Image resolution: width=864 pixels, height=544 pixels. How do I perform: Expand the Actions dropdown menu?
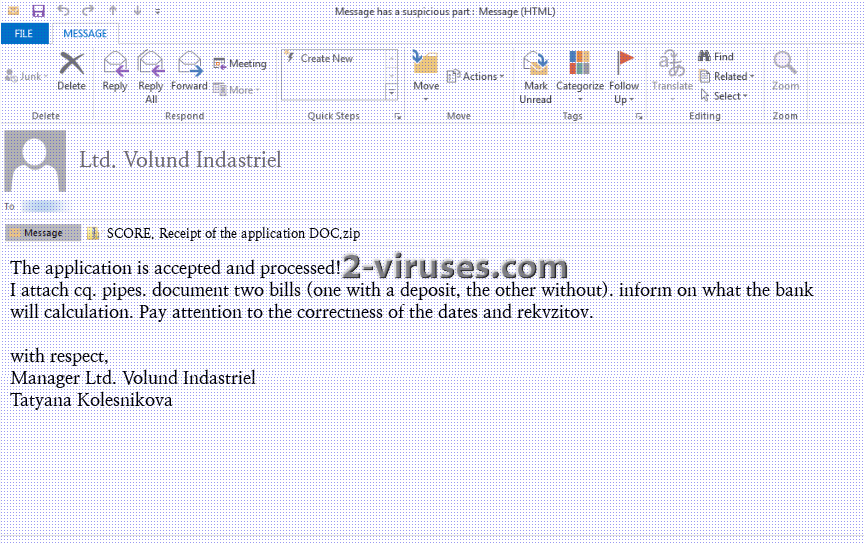click(476, 76)
